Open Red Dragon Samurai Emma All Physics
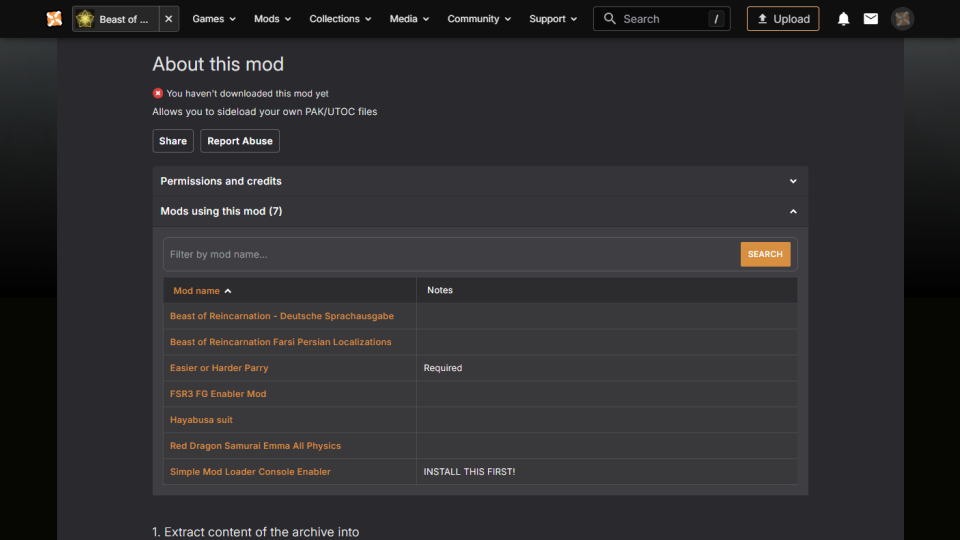Viewport: 960px width, 540px height. point(255,446)
